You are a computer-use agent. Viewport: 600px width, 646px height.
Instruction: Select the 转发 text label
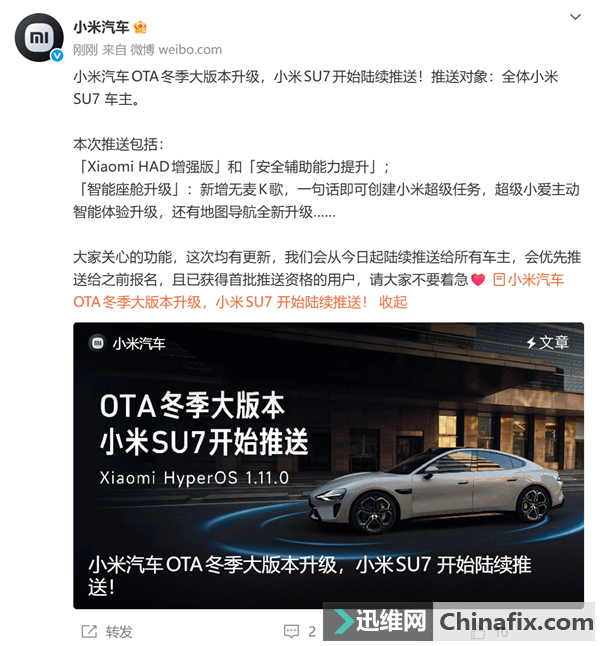tap(119, 632)
